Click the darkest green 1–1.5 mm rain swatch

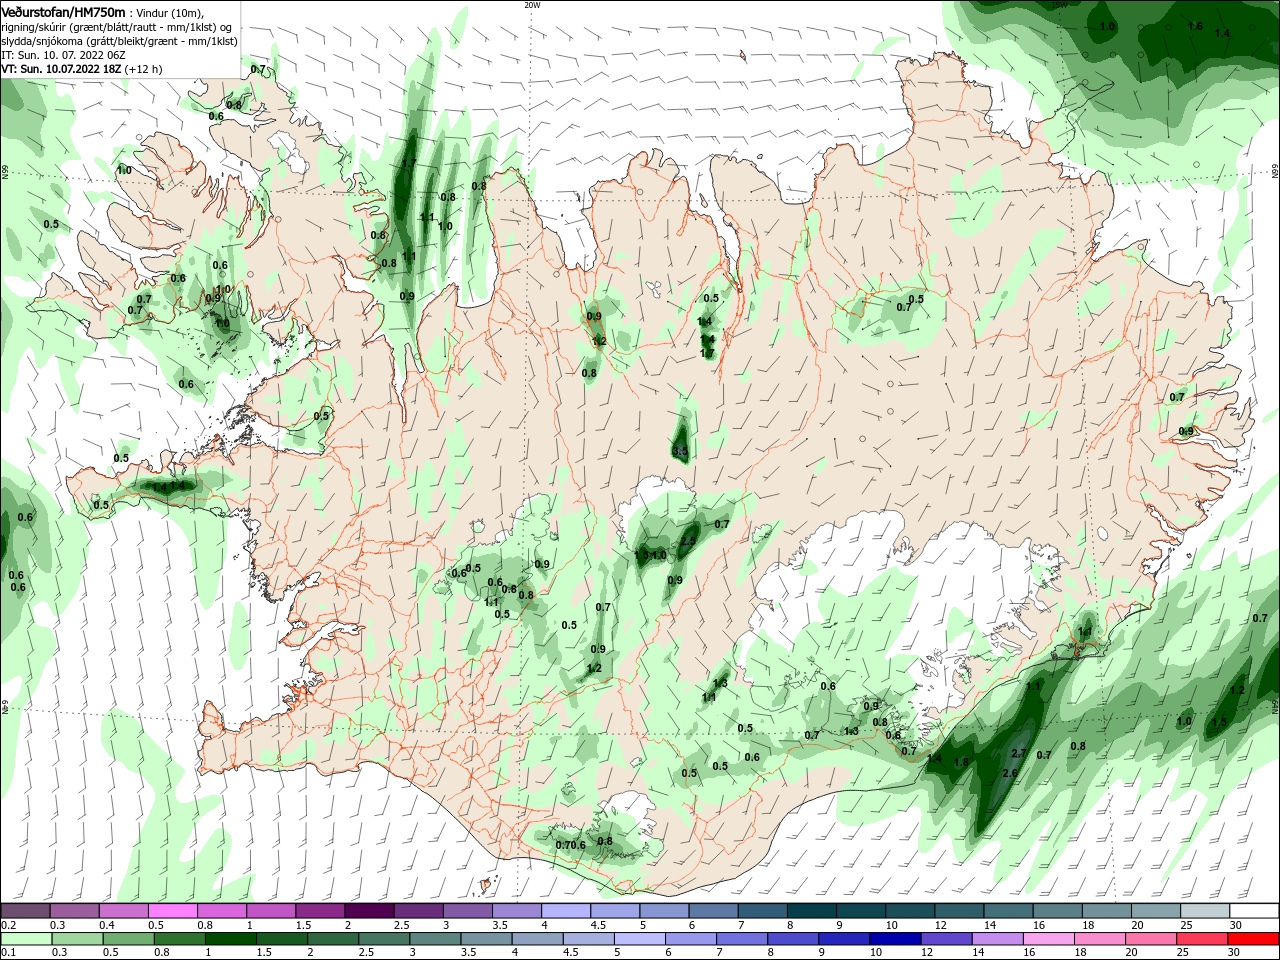click(x=231, y=938)
